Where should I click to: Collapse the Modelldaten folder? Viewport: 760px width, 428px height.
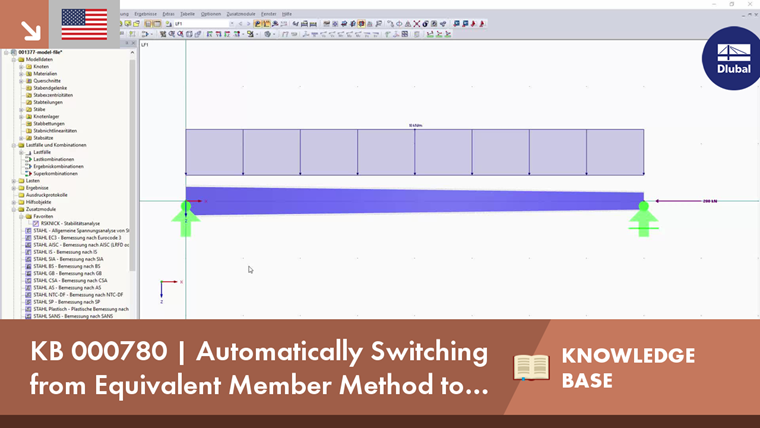[14, 60]
